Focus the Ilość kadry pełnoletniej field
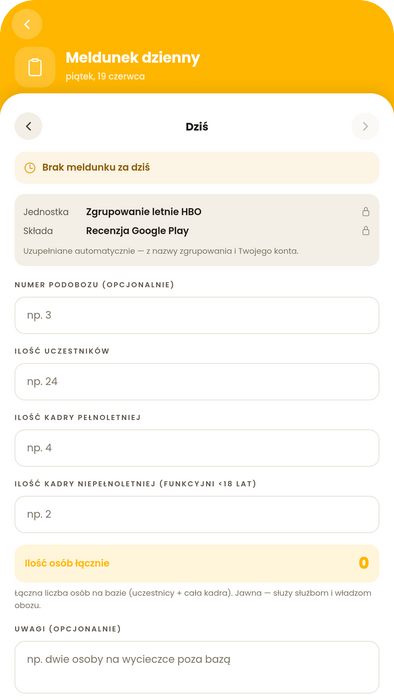The height and width of the screenshot is (700, 394). pyautogui.click(x=197, y=448)
